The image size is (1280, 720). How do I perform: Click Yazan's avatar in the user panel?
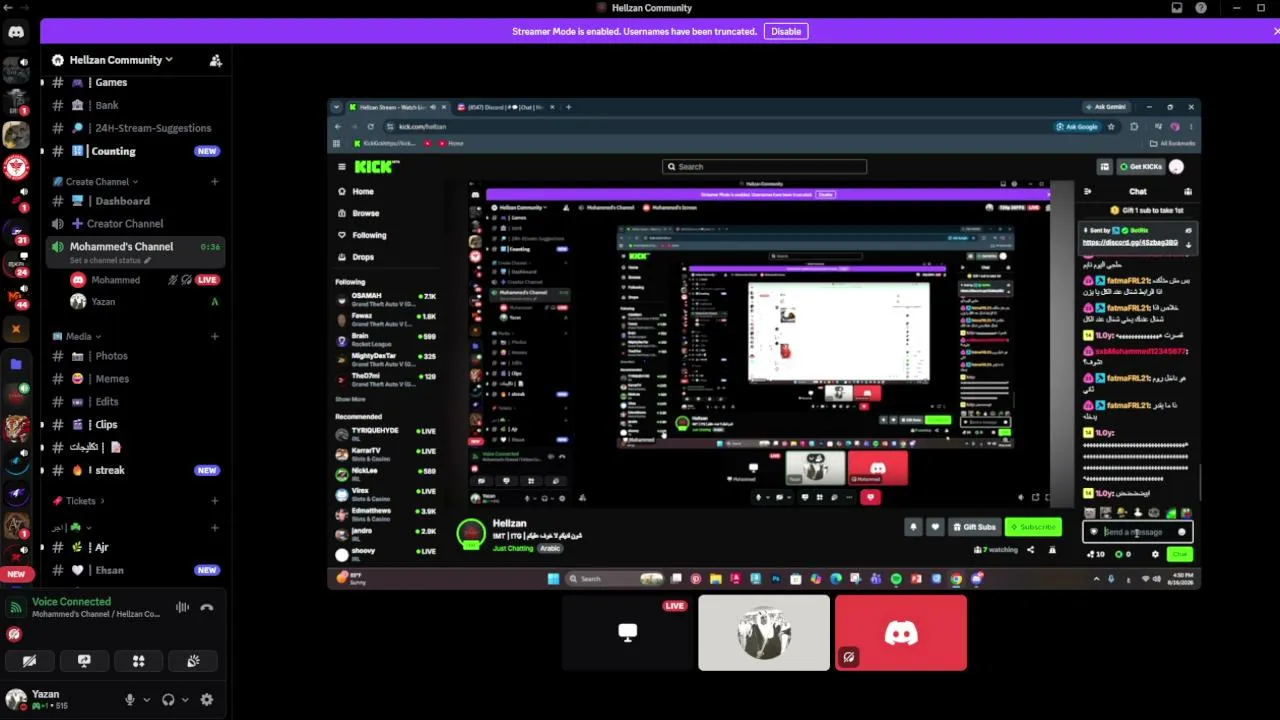(x=16, y=699)
